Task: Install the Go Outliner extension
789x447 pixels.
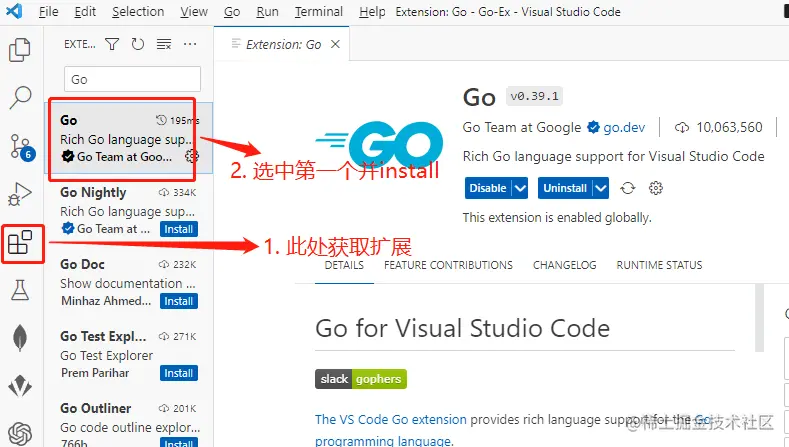Action: pyautogui.click(x=179, y=442)
